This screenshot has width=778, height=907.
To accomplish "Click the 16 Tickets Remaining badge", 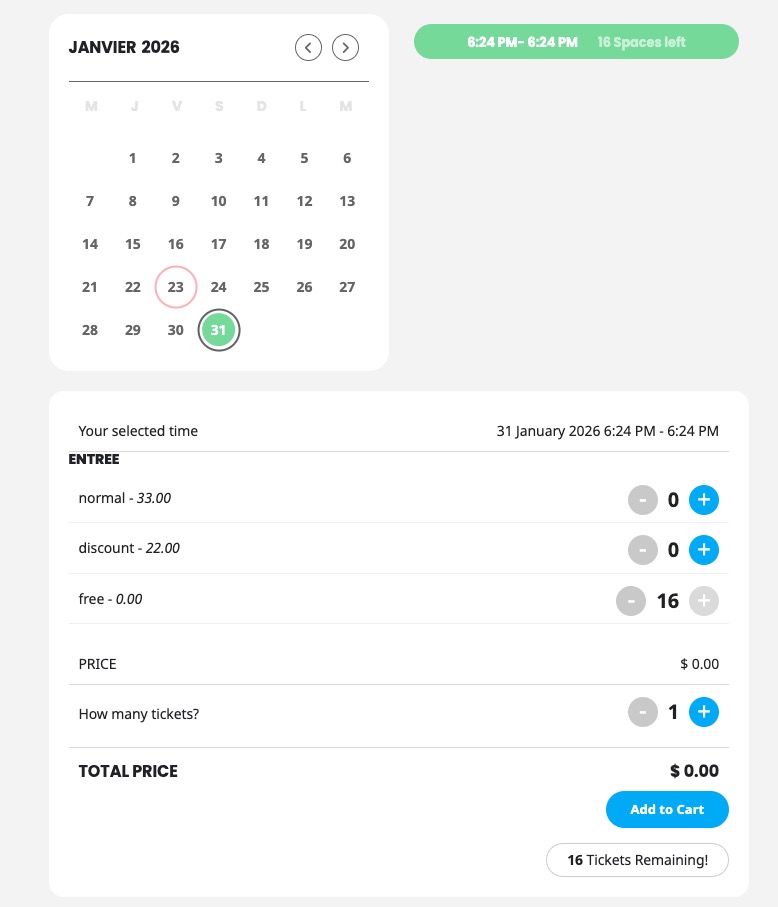I will (x=637, y=860).
